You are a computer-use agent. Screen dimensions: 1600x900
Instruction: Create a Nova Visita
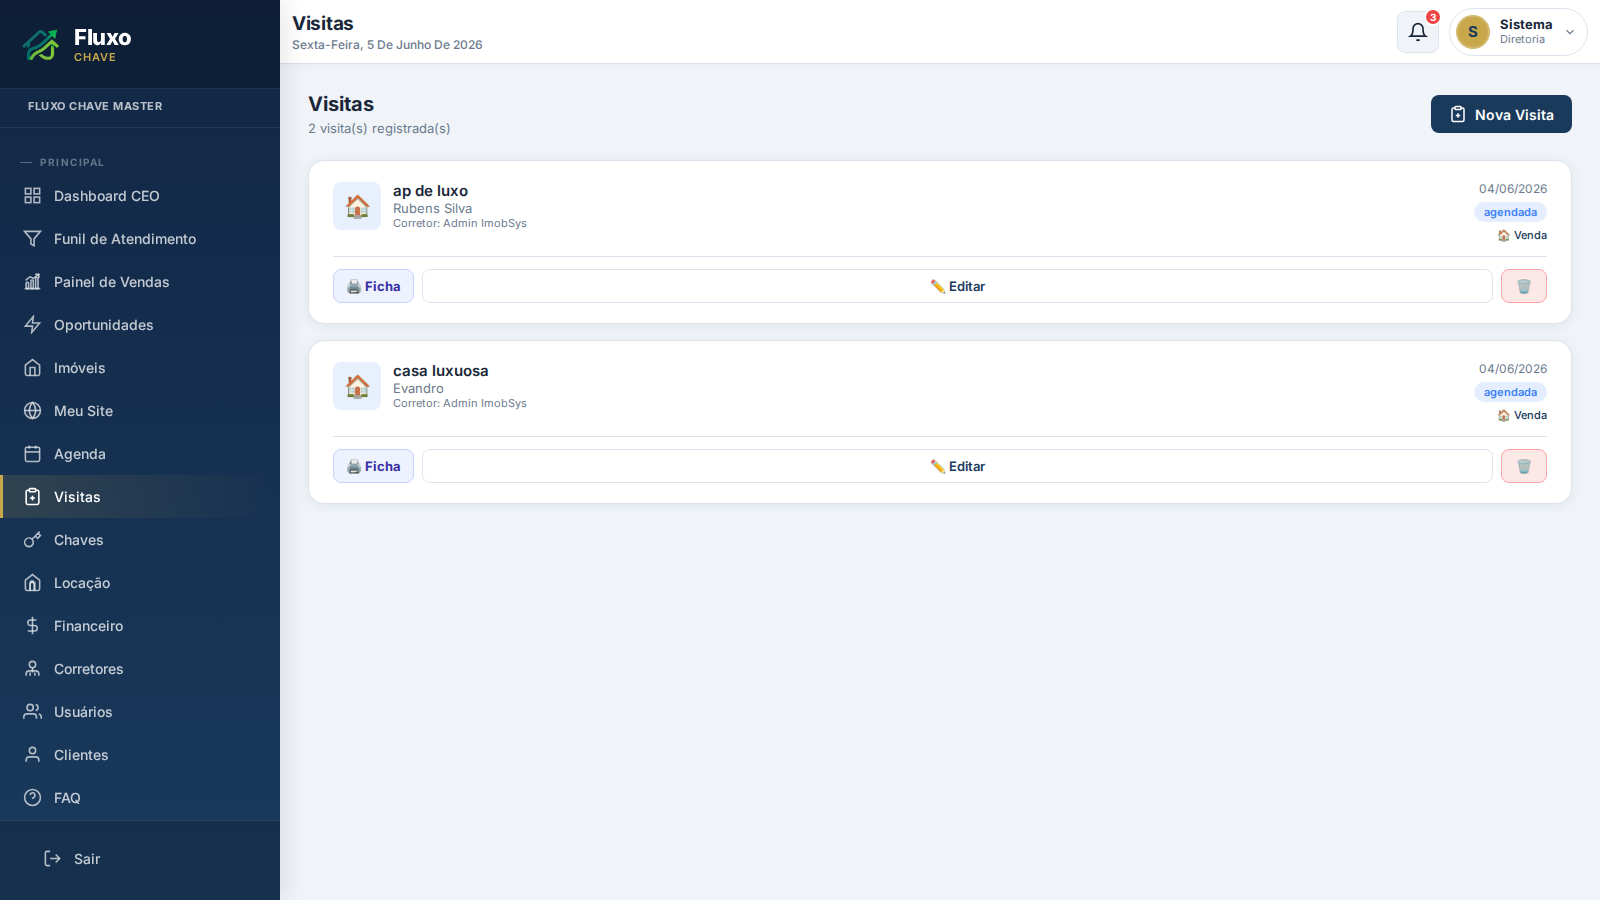point(1501,114)
